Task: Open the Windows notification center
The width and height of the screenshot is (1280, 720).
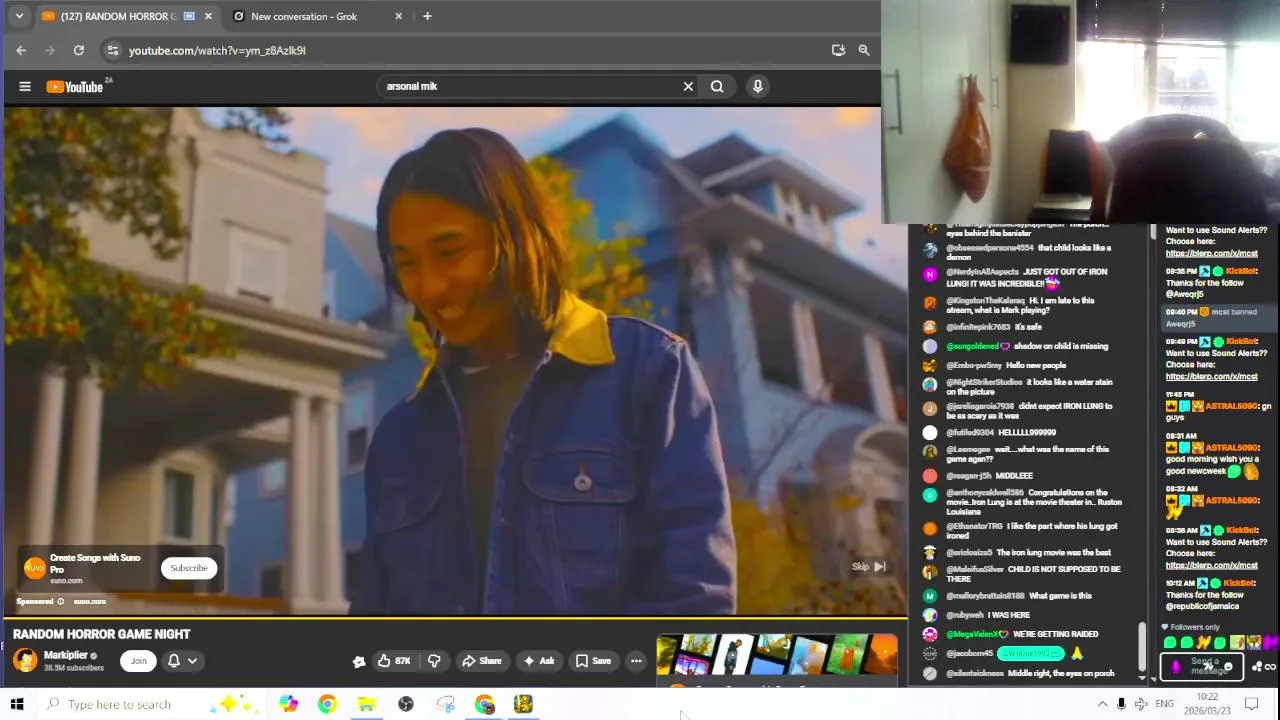Action: click(x=1250, y=704)
